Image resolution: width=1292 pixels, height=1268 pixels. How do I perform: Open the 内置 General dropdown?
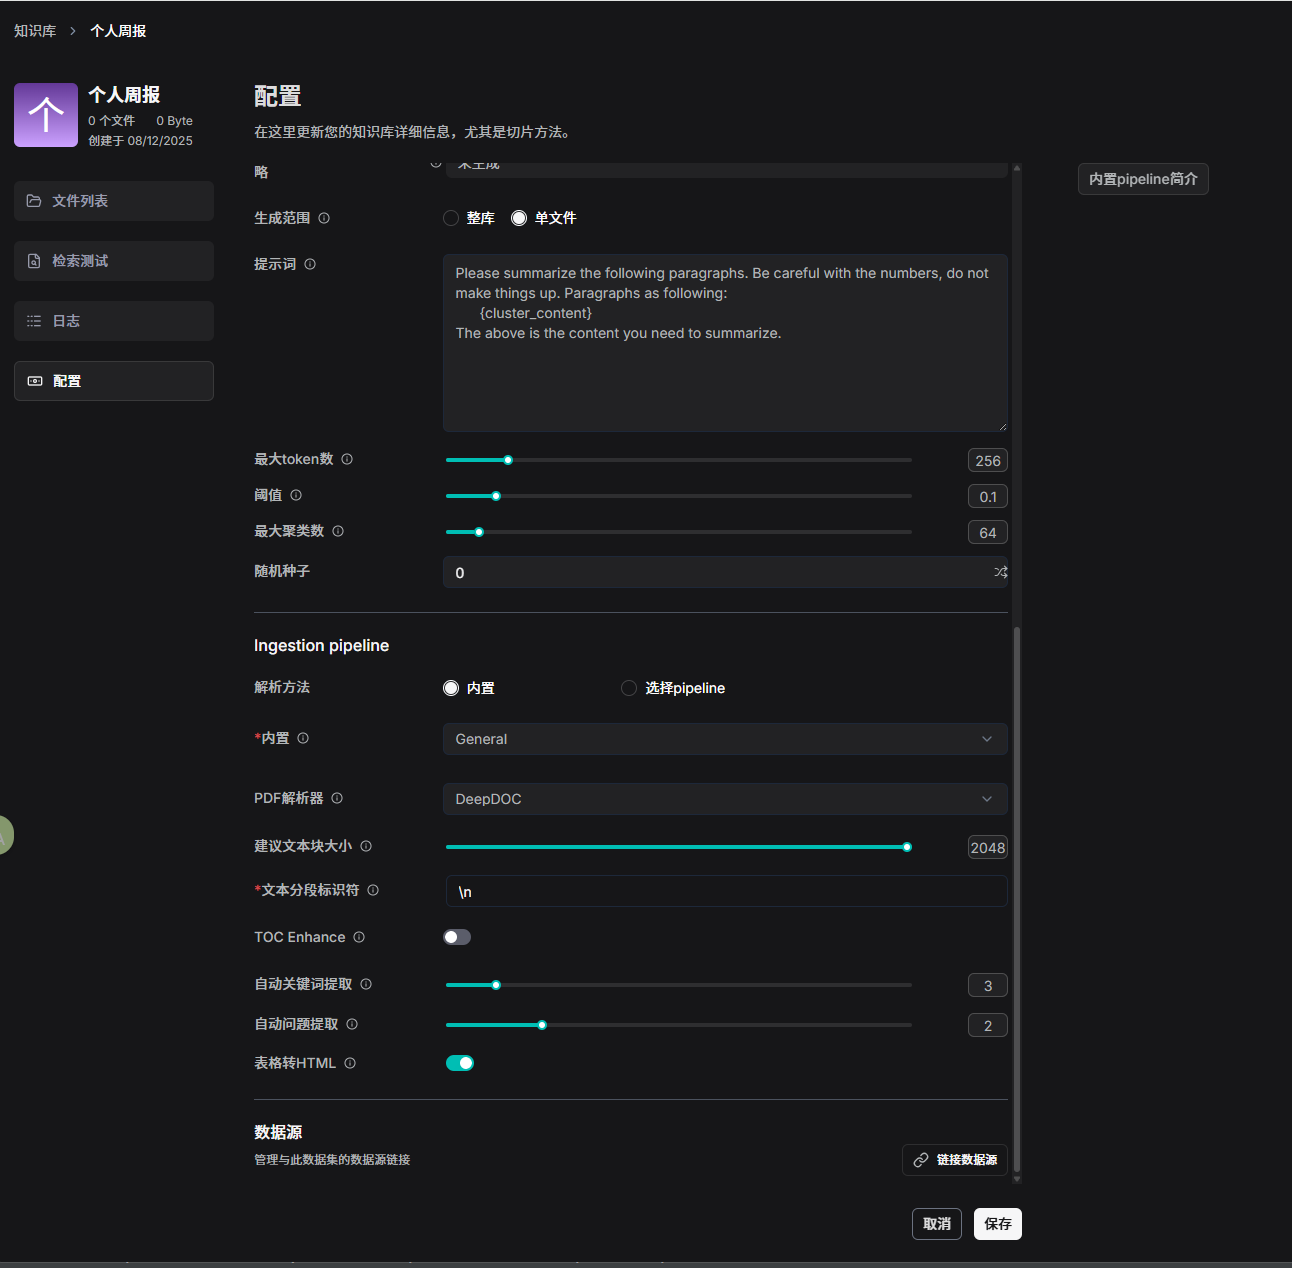(x=724, y=739)
